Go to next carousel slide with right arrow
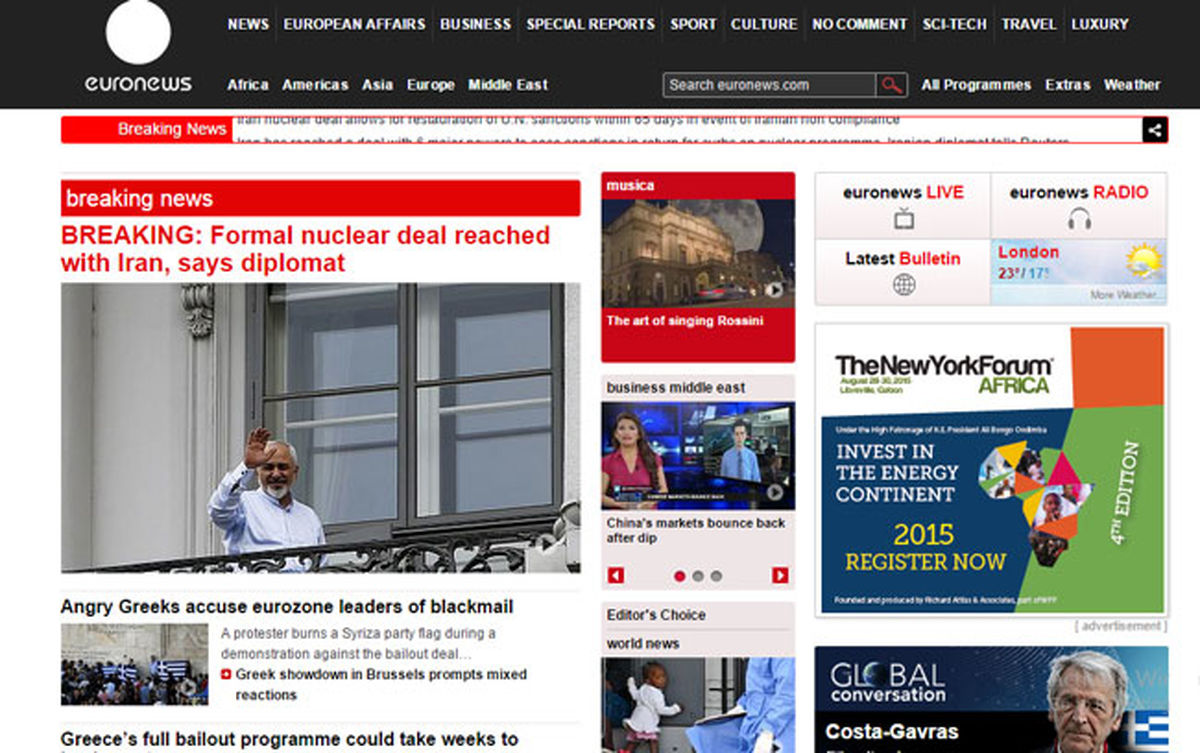 point(780,576)
